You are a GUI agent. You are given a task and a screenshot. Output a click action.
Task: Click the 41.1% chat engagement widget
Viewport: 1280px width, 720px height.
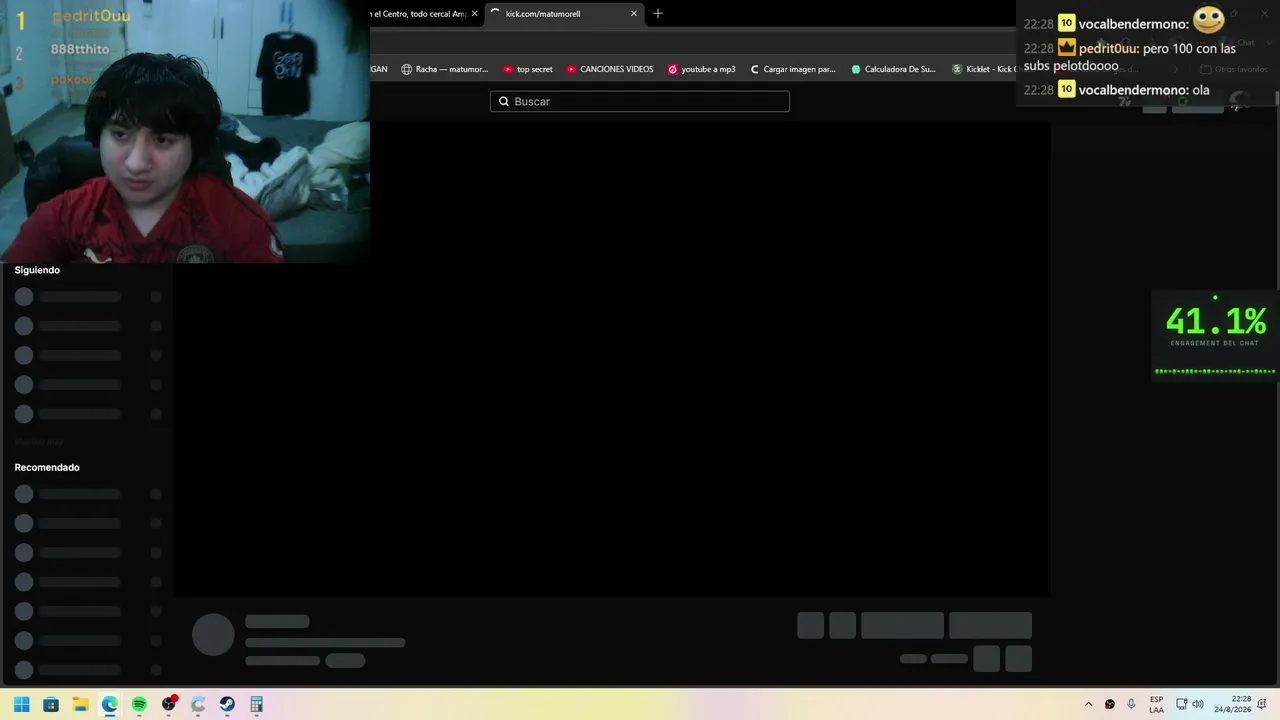(1215, 335)
